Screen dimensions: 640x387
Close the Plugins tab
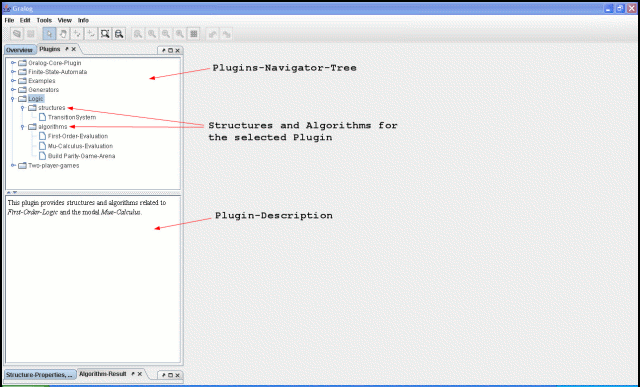click(x=73, y=49)
